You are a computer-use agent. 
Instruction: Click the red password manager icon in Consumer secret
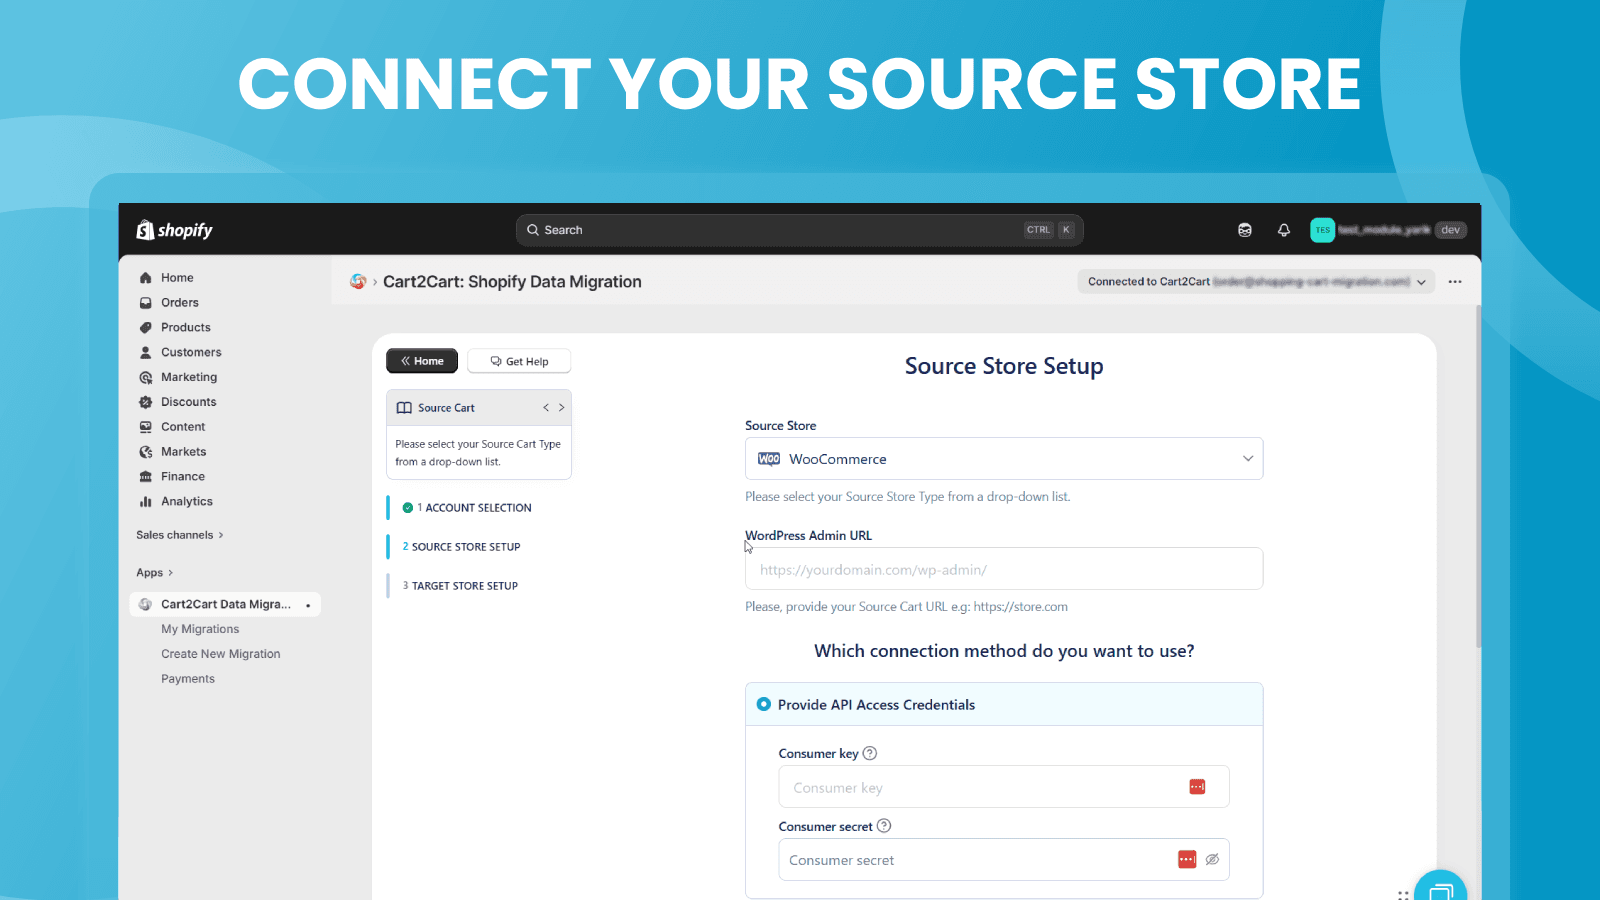pyautogui.click(x=1187, y=860)
